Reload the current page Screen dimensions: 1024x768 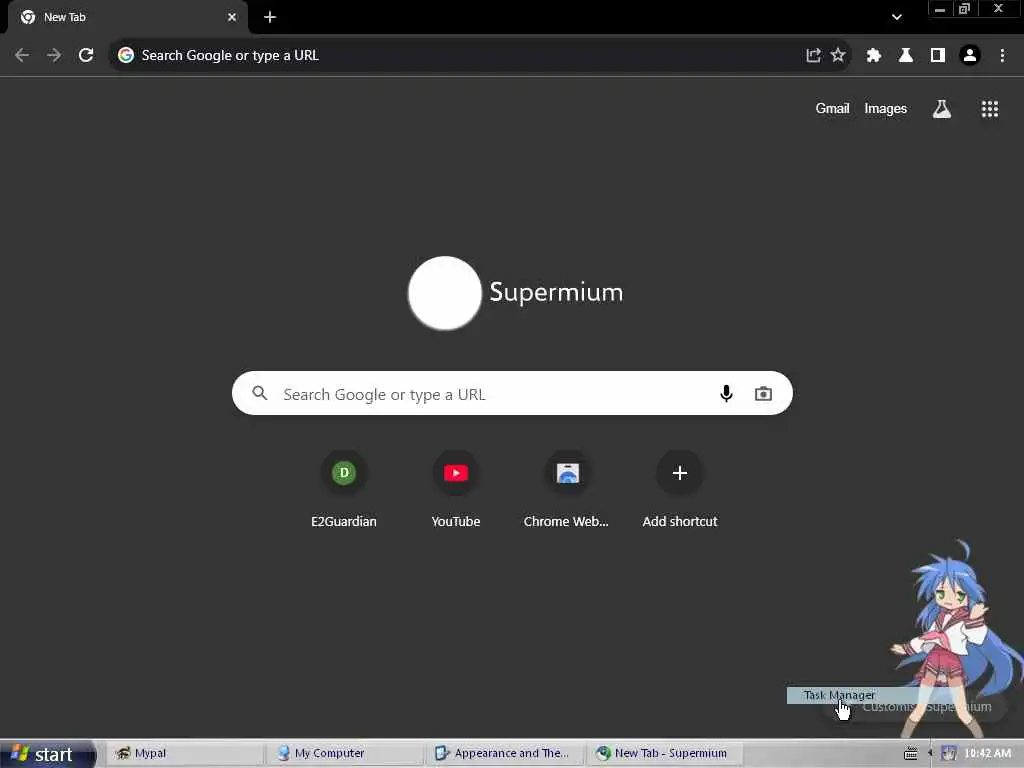pos(86,56)
